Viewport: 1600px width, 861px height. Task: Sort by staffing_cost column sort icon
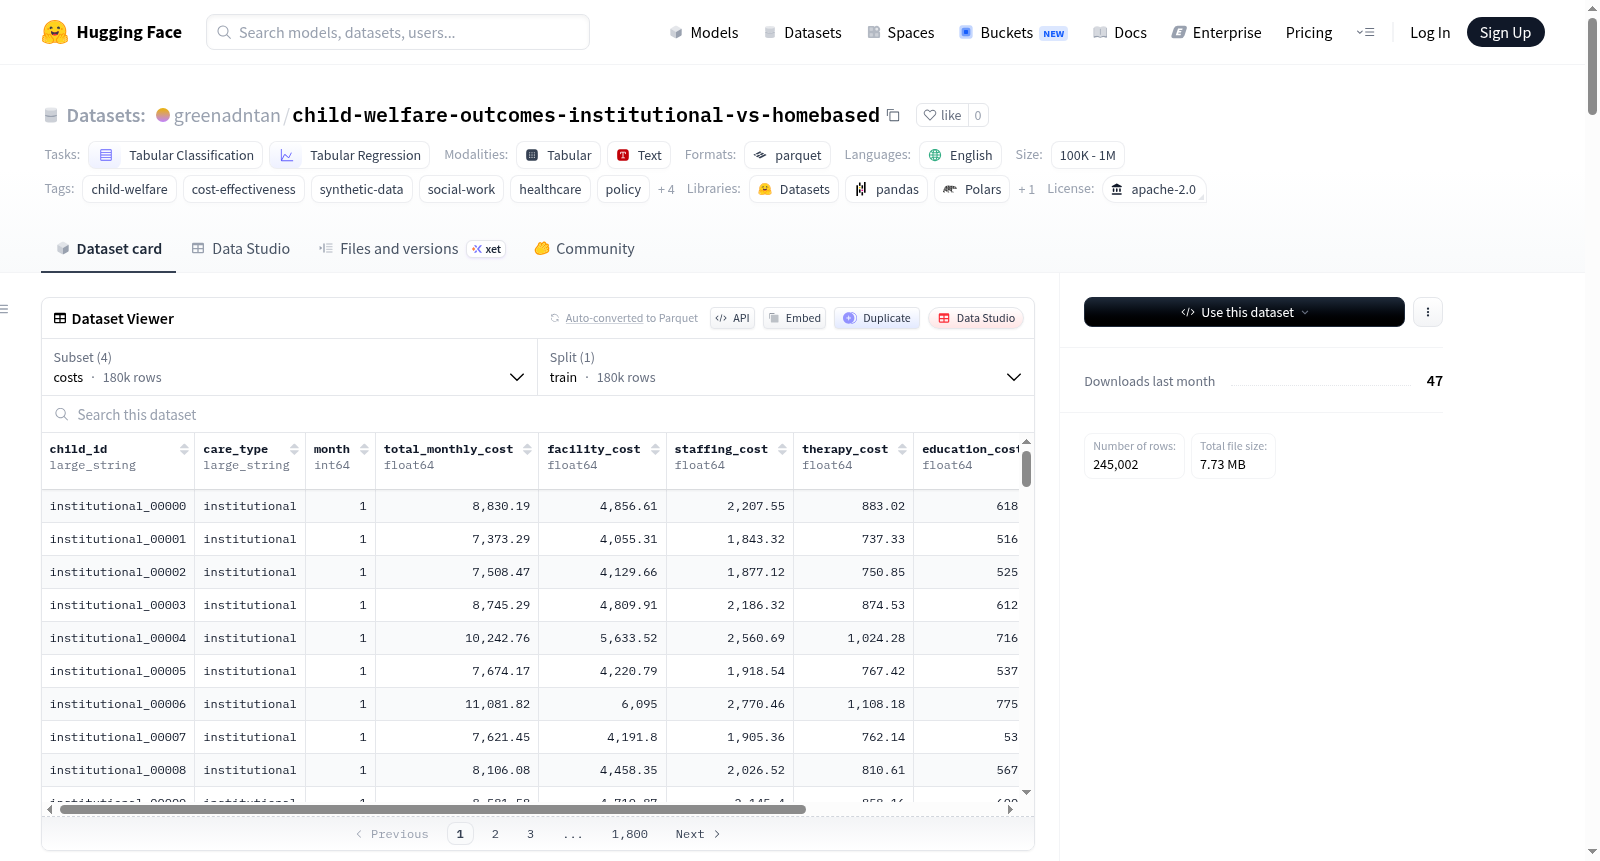[782, 449]
